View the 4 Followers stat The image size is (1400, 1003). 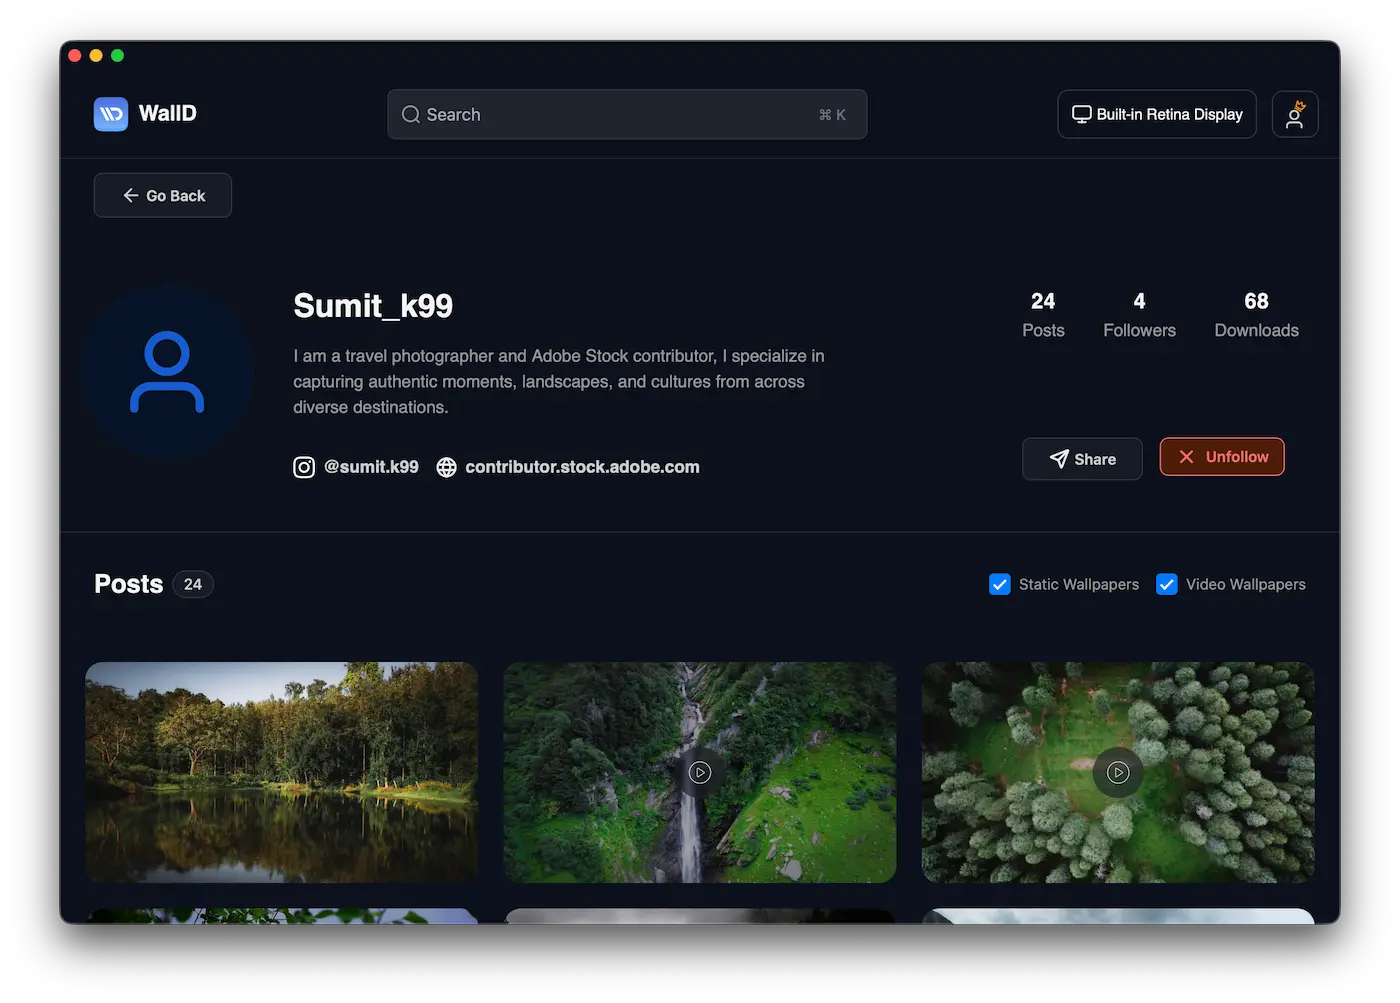1139,315
